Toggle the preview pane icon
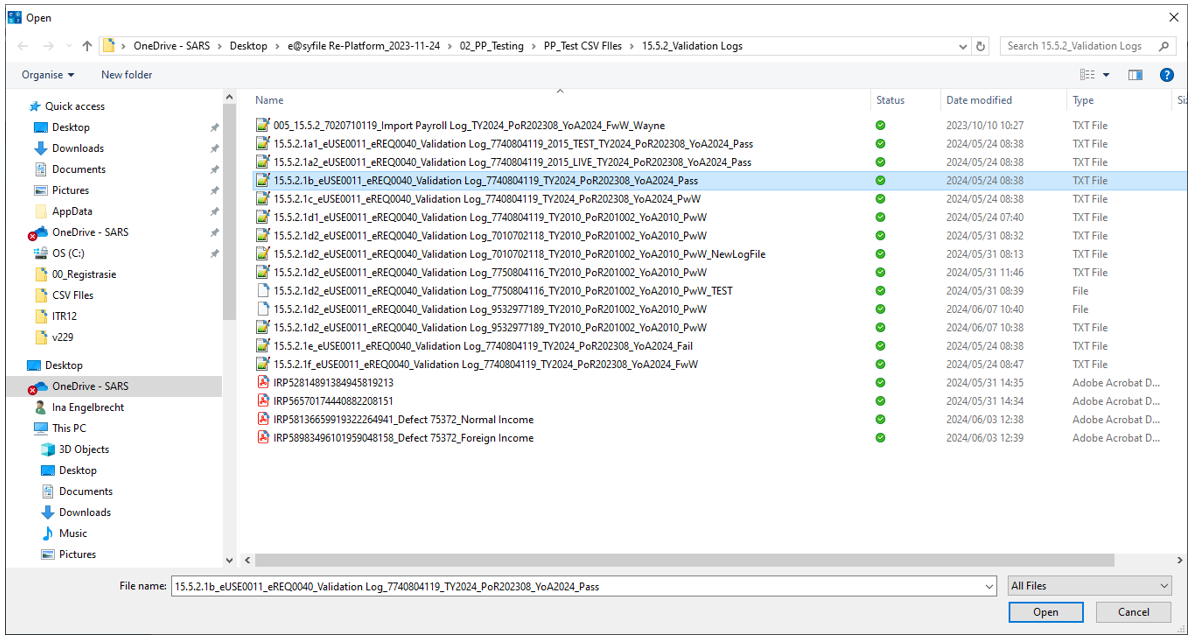 1135,75
